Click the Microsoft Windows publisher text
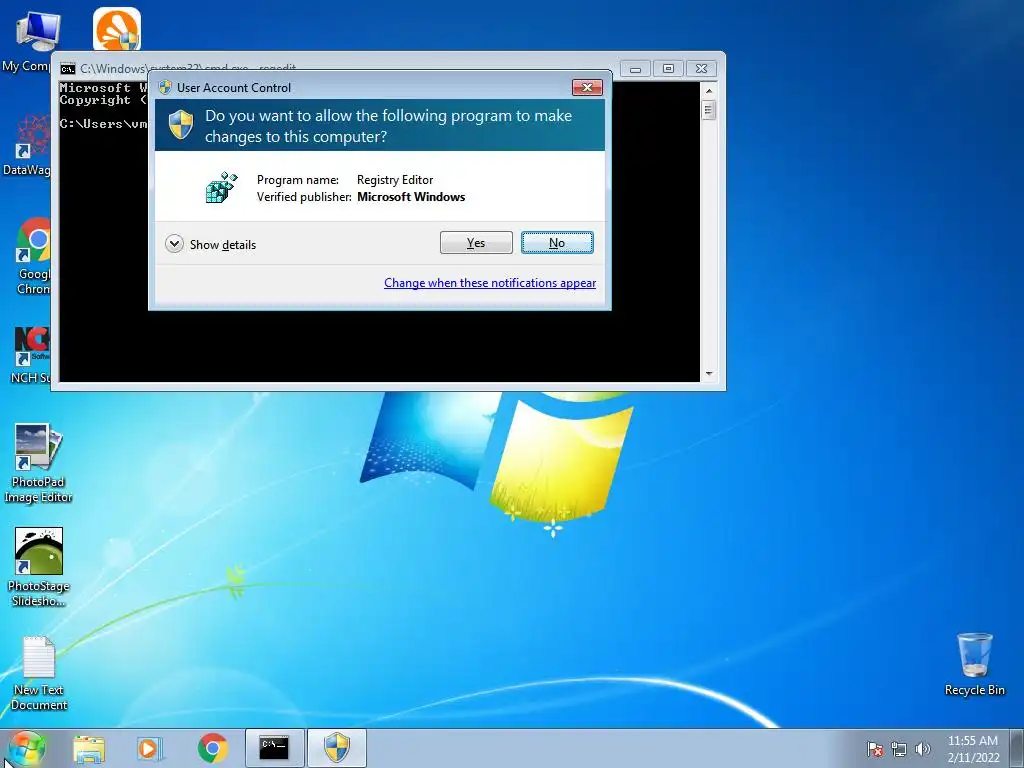Screen dimensions: 1024x768 point(411,197)
